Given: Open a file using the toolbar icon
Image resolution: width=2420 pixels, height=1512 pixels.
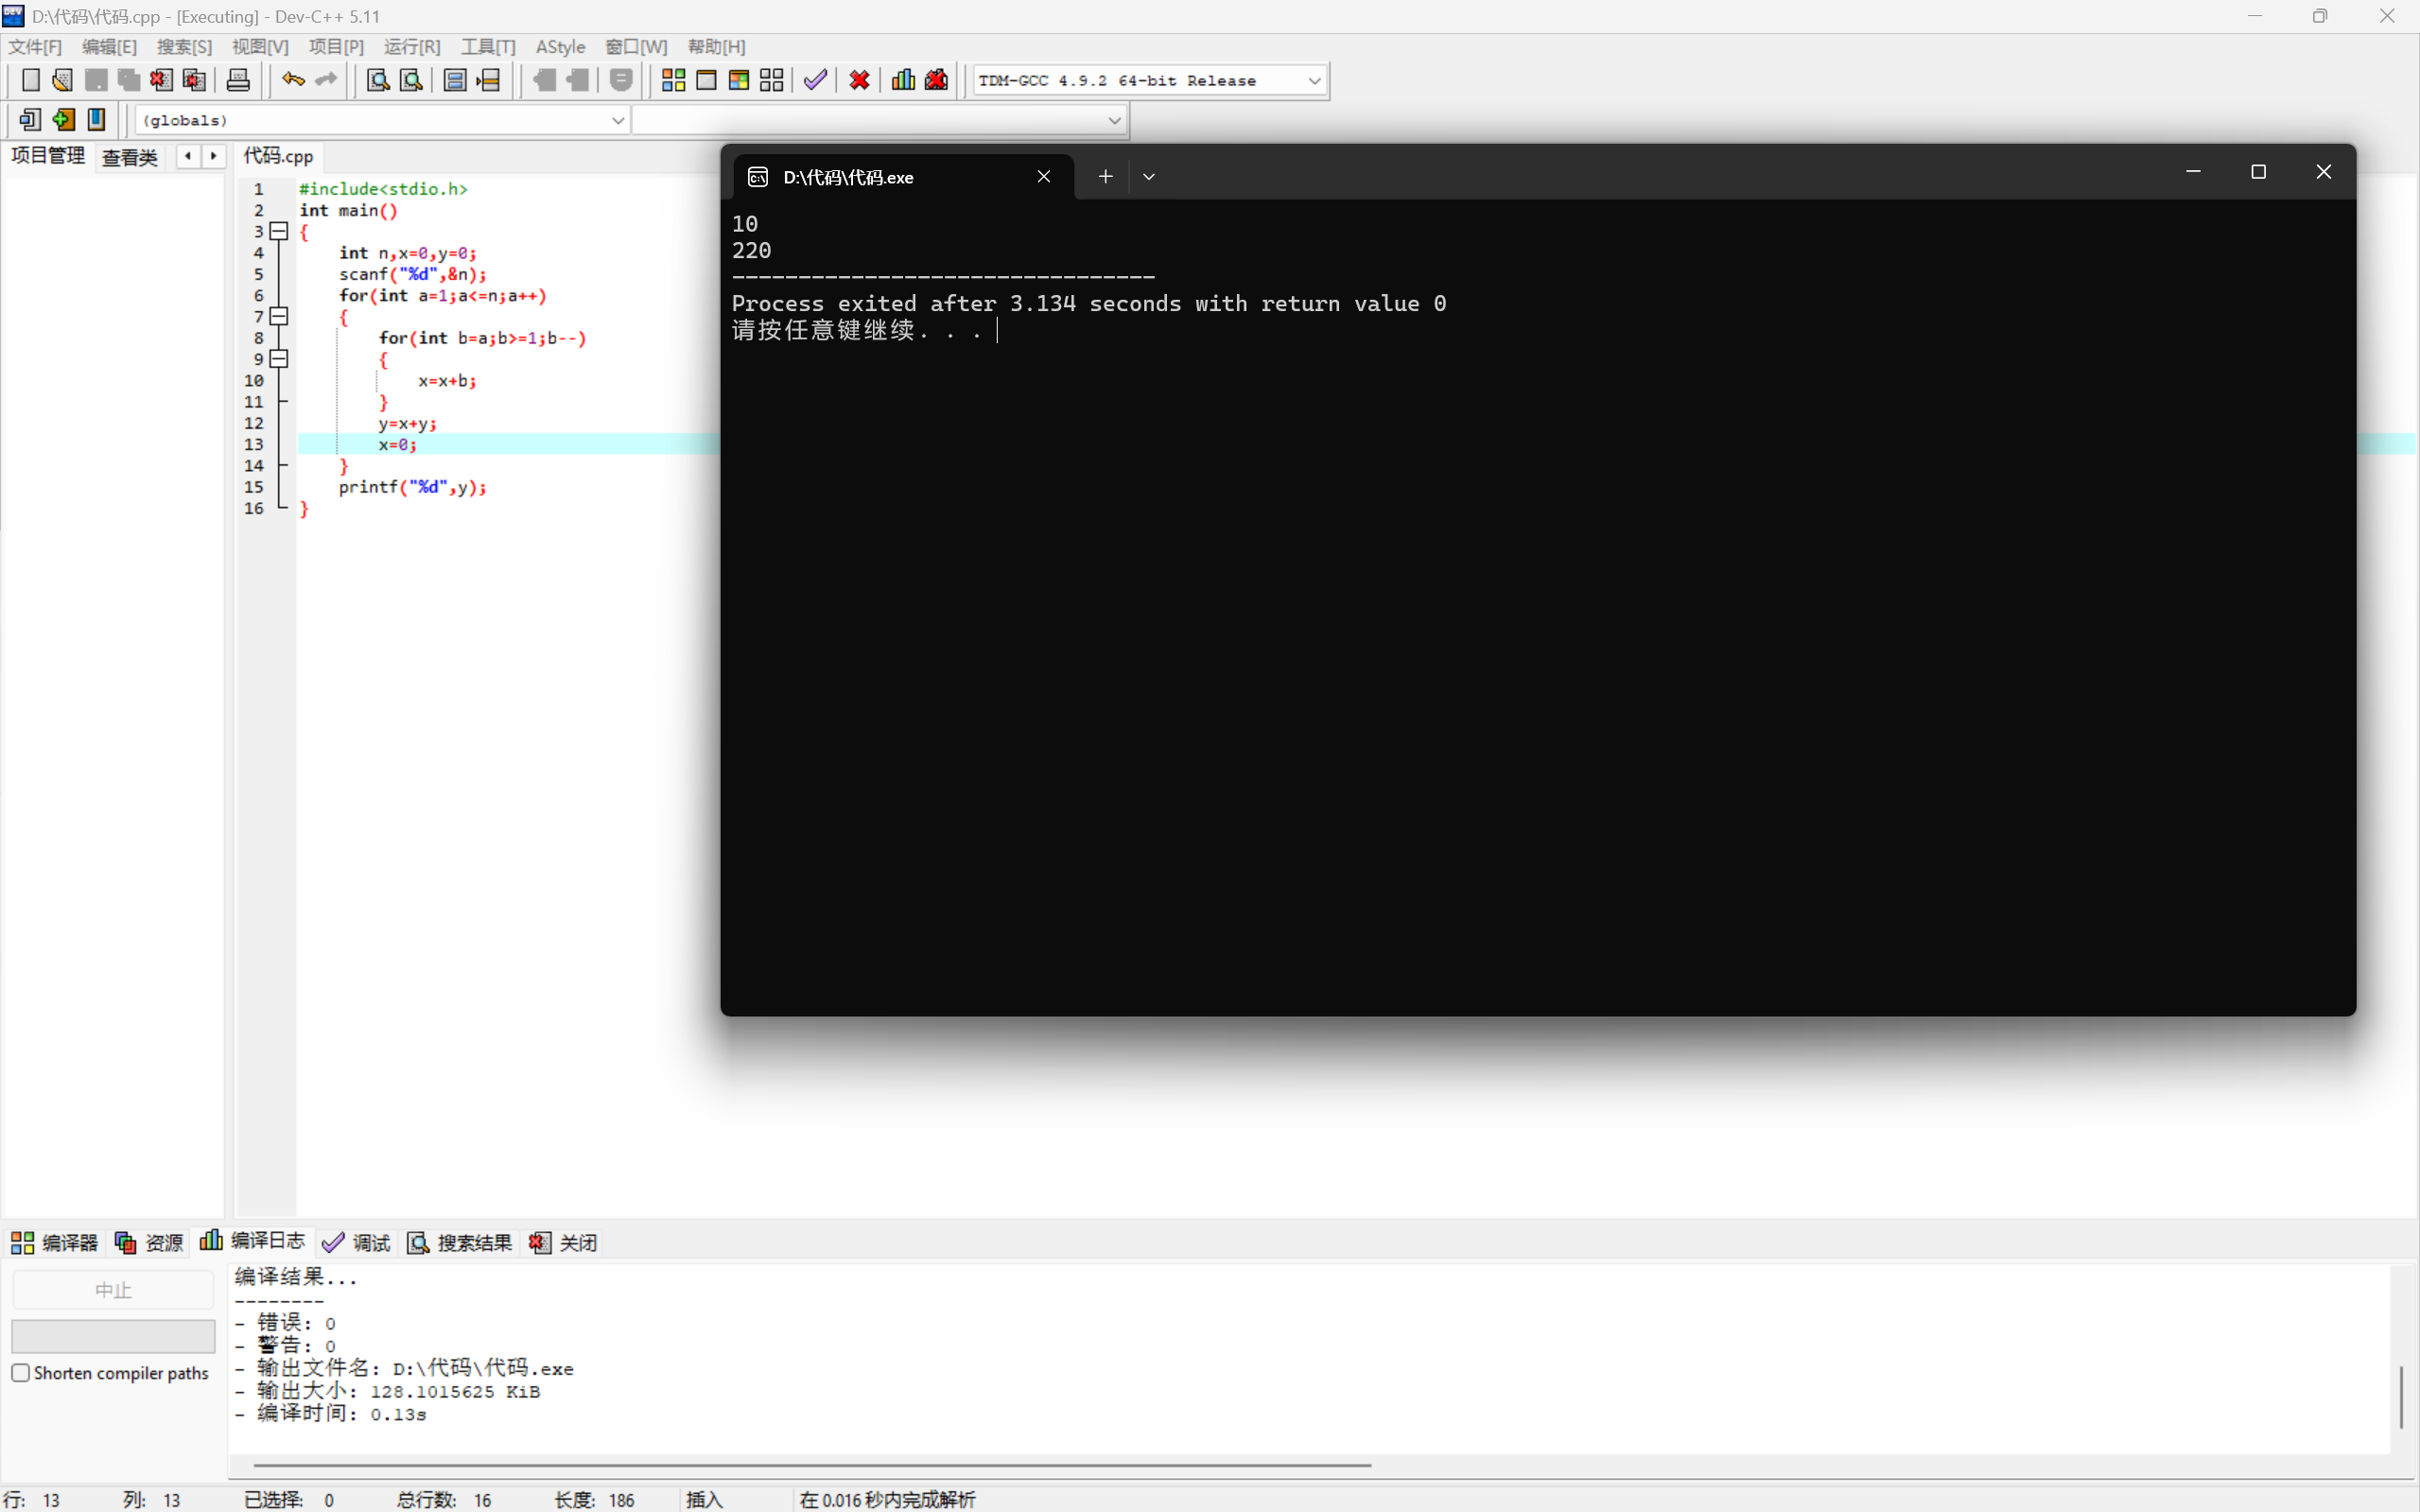Looking at the screenshot, I should point(61,80).
